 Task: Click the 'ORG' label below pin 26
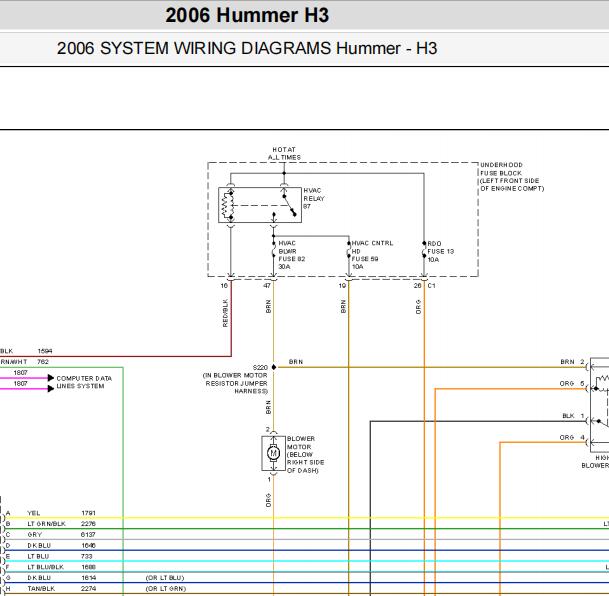coord(418,306)
